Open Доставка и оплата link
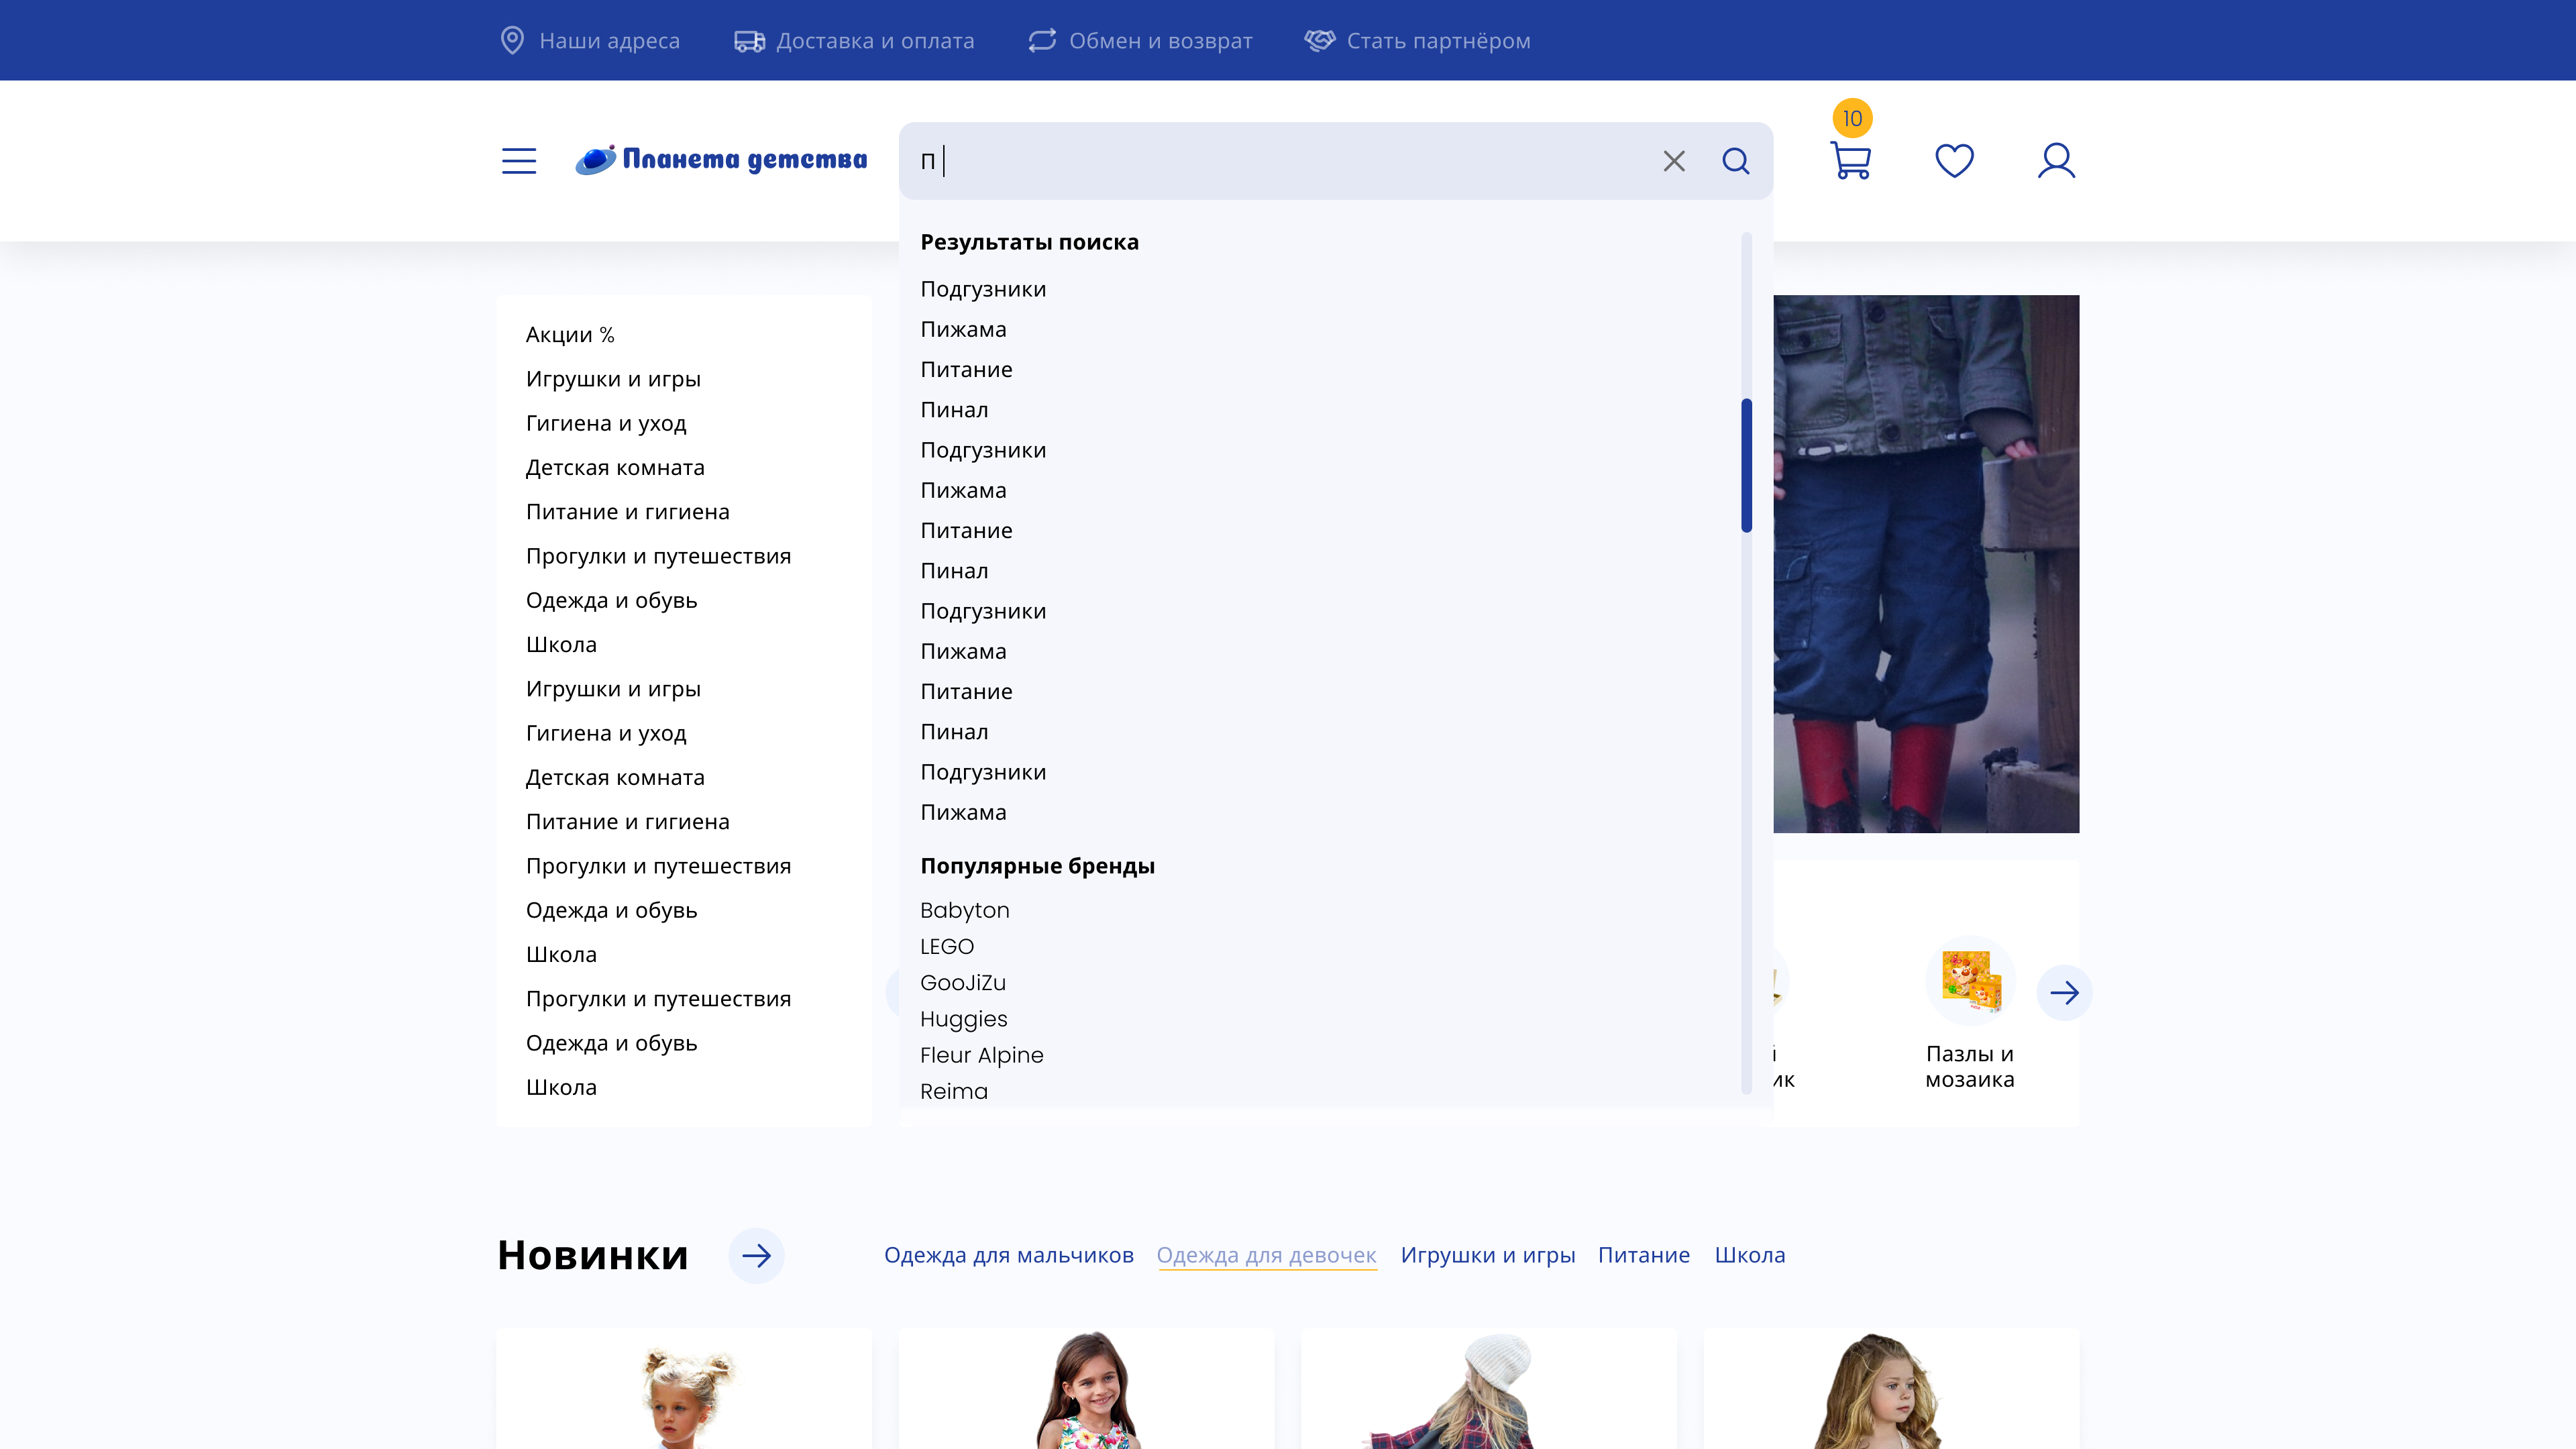Image resolution: width=2576 pixels, height=1449 pixels. (x=875, y=41)
